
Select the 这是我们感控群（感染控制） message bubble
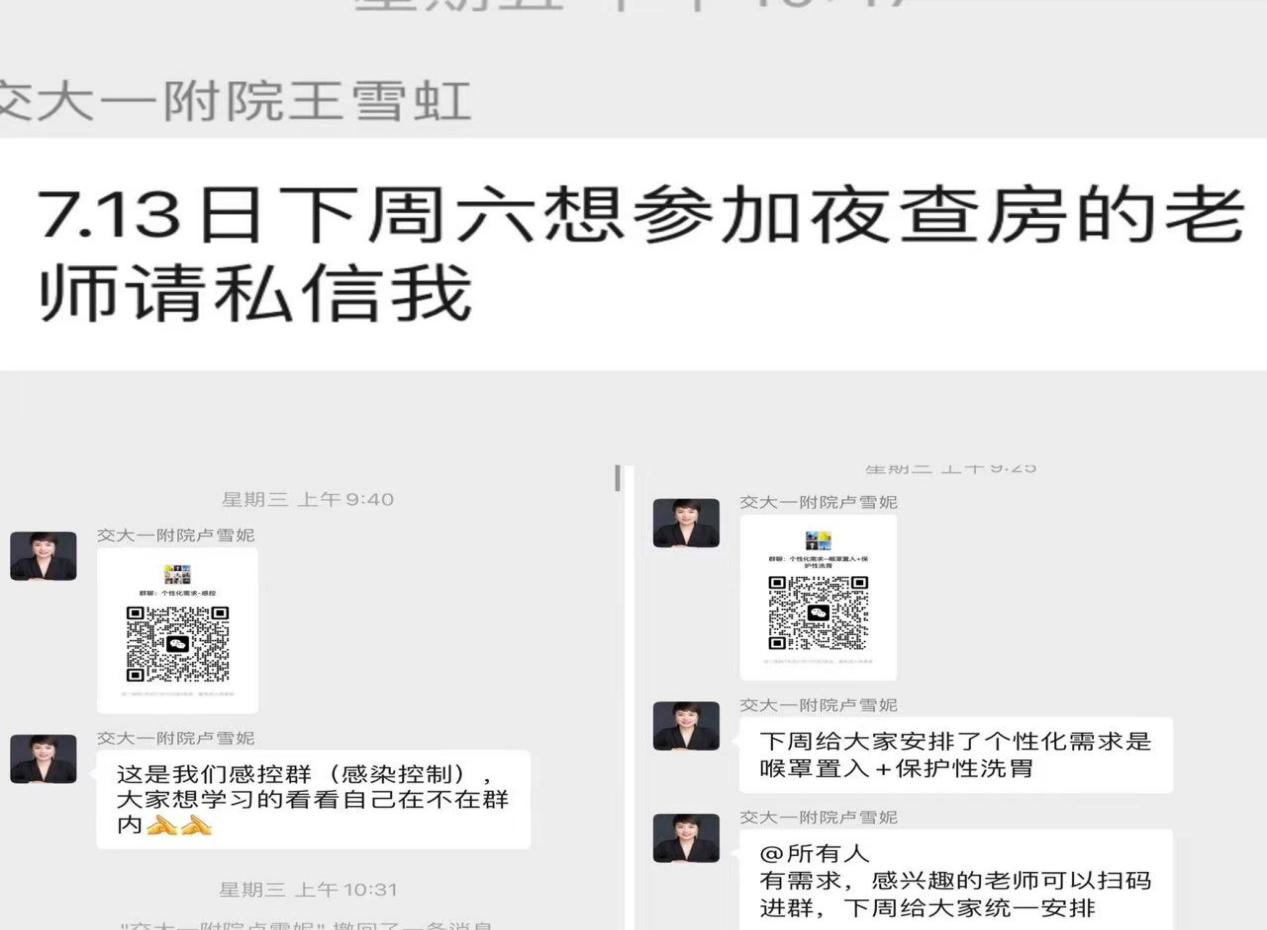pos(313,800)
